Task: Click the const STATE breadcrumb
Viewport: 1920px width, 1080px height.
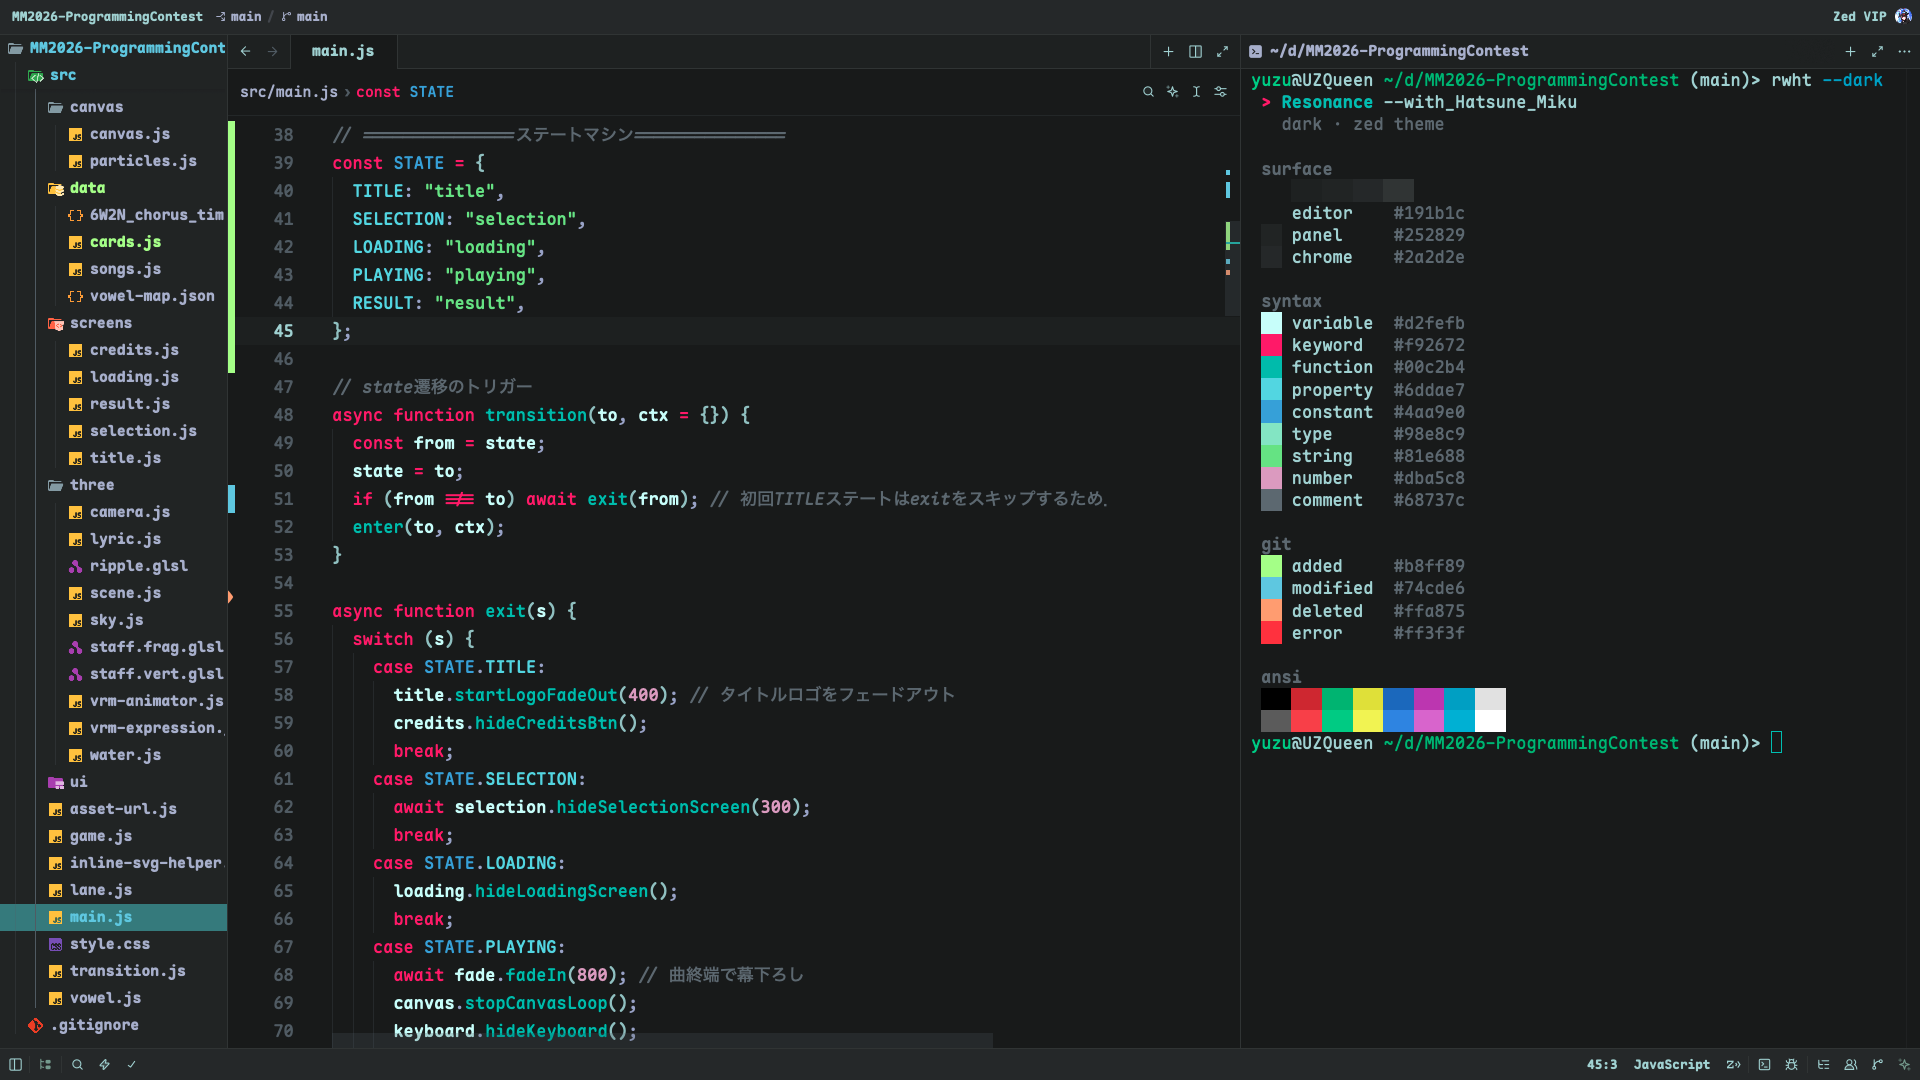Action: 405,92
